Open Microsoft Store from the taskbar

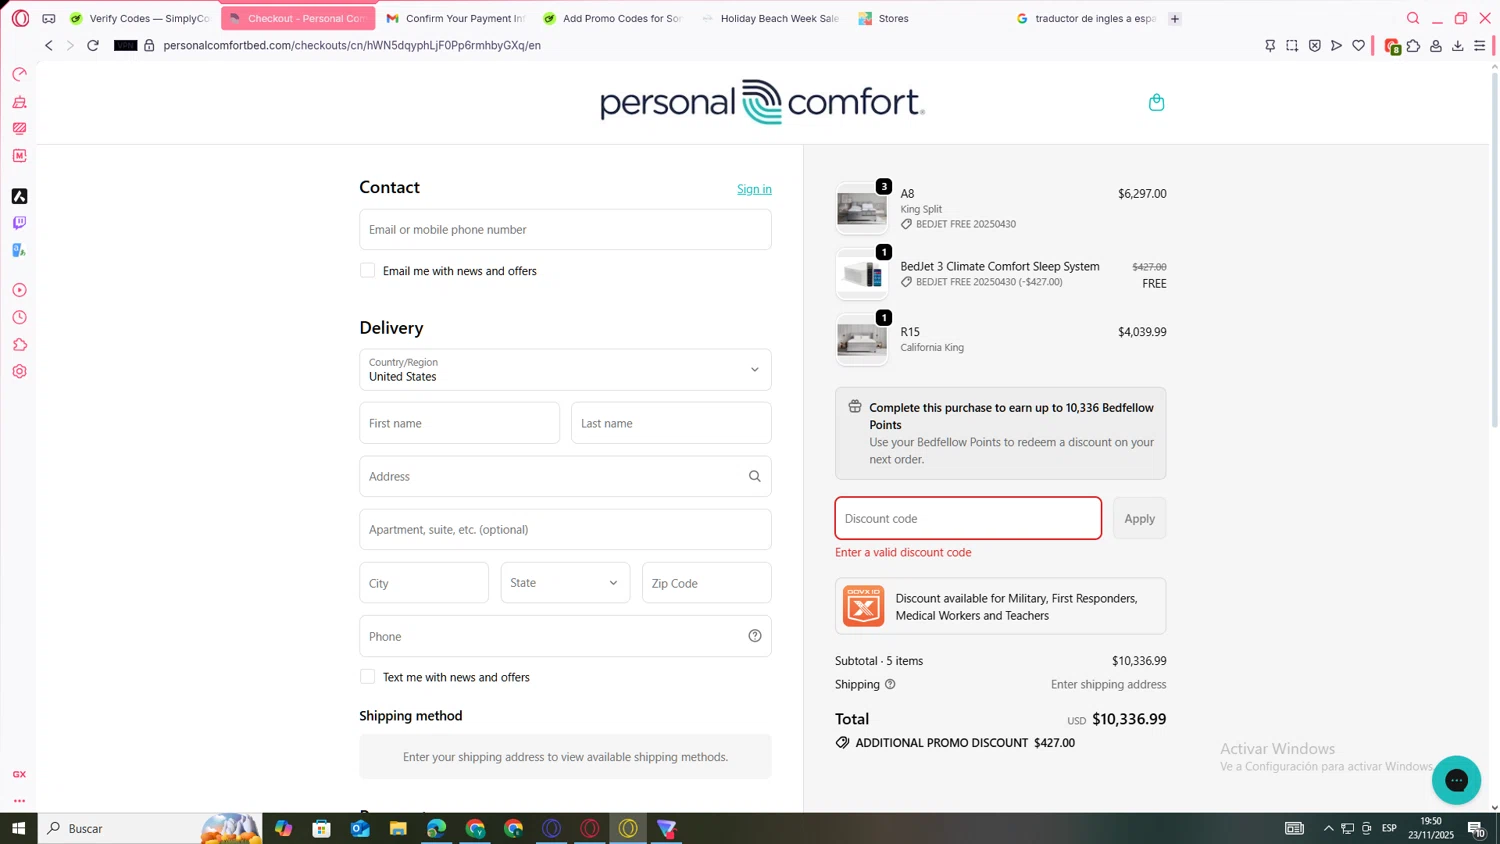pos(321,828)
